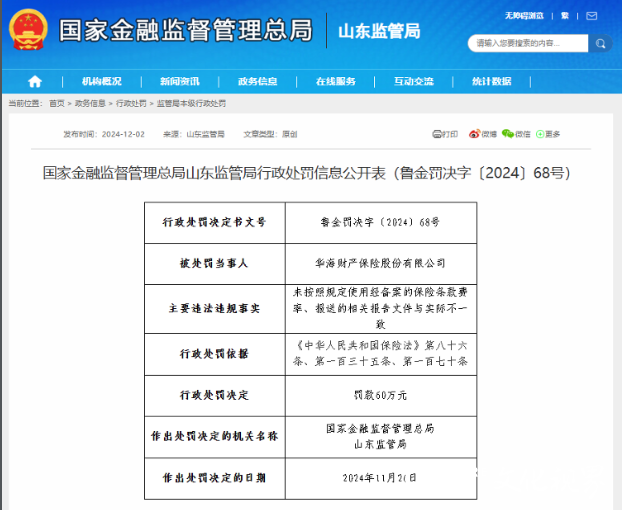Click cell 行政处罚依据
This screenshot has height=510, width=622.
215,354
